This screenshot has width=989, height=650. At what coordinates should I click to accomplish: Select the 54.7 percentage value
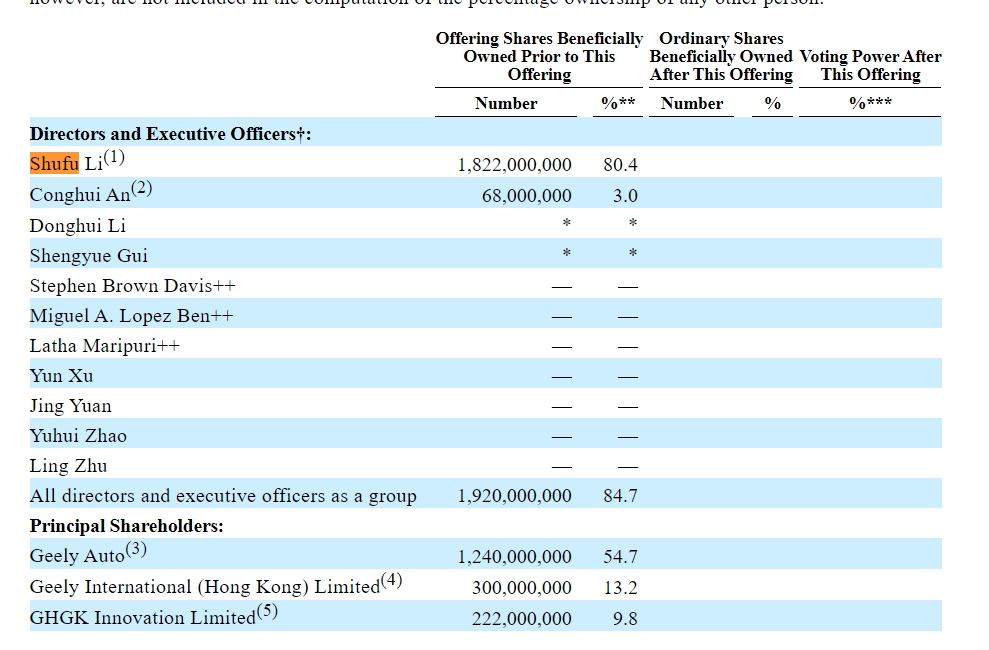click(x=620, y=557)
